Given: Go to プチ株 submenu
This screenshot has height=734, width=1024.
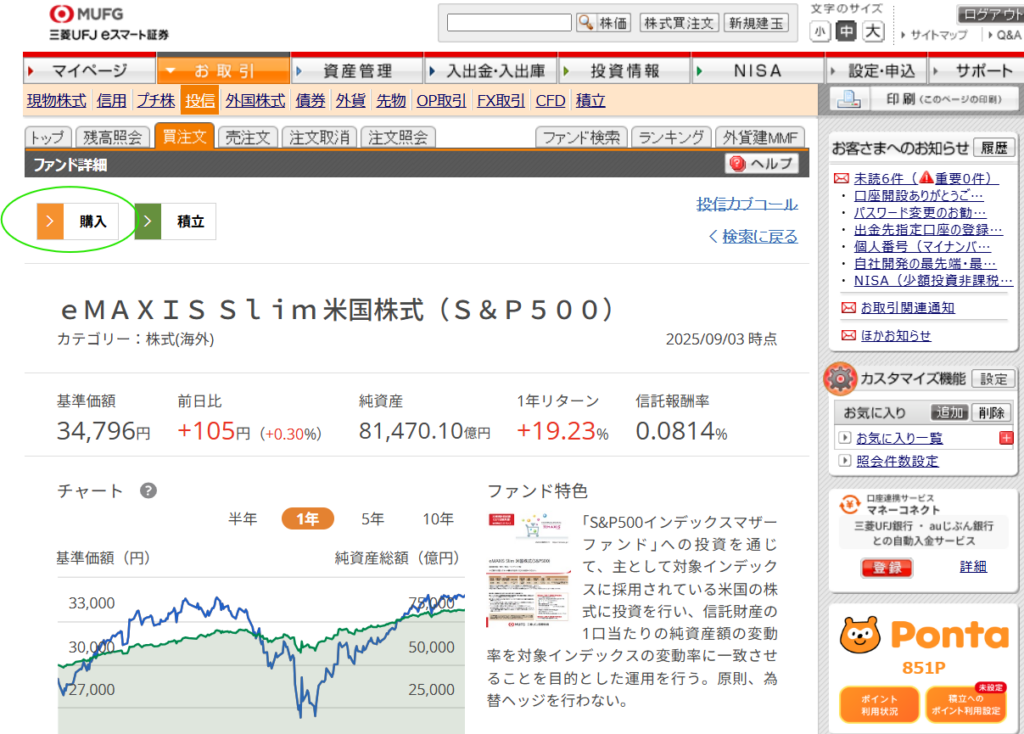Looking at the screenshot, I should tap(155, 101).
